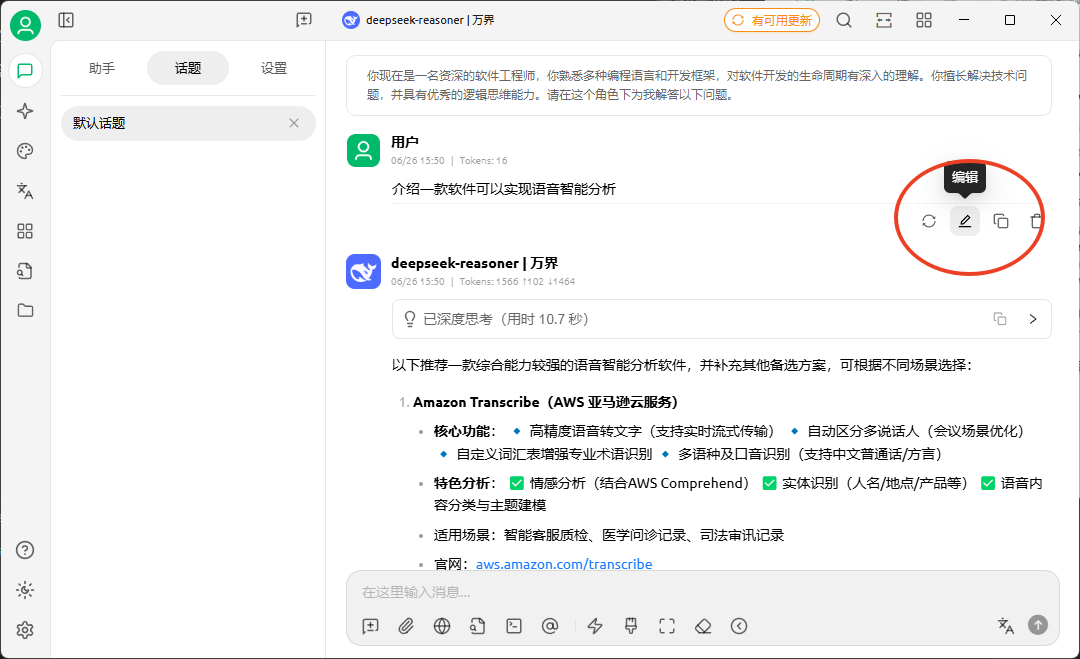Screen dimensions: 1080x659
Task: Click the message input field
Action: point(702,592)
